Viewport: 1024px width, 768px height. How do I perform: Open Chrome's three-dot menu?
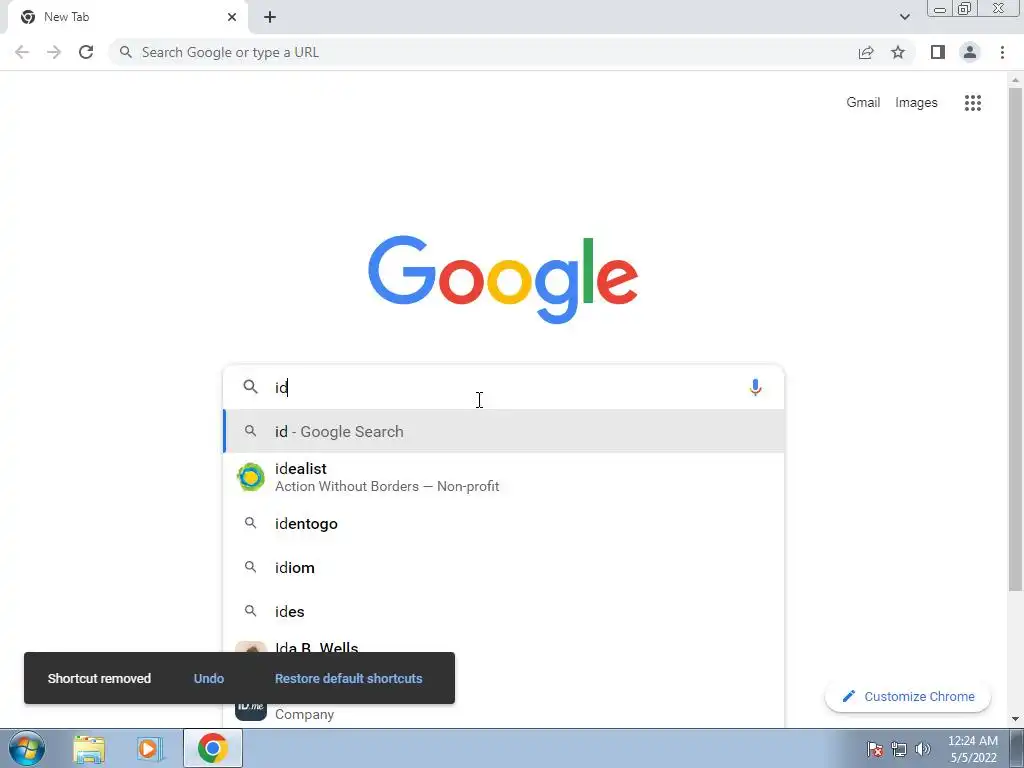coord(1002,52)
